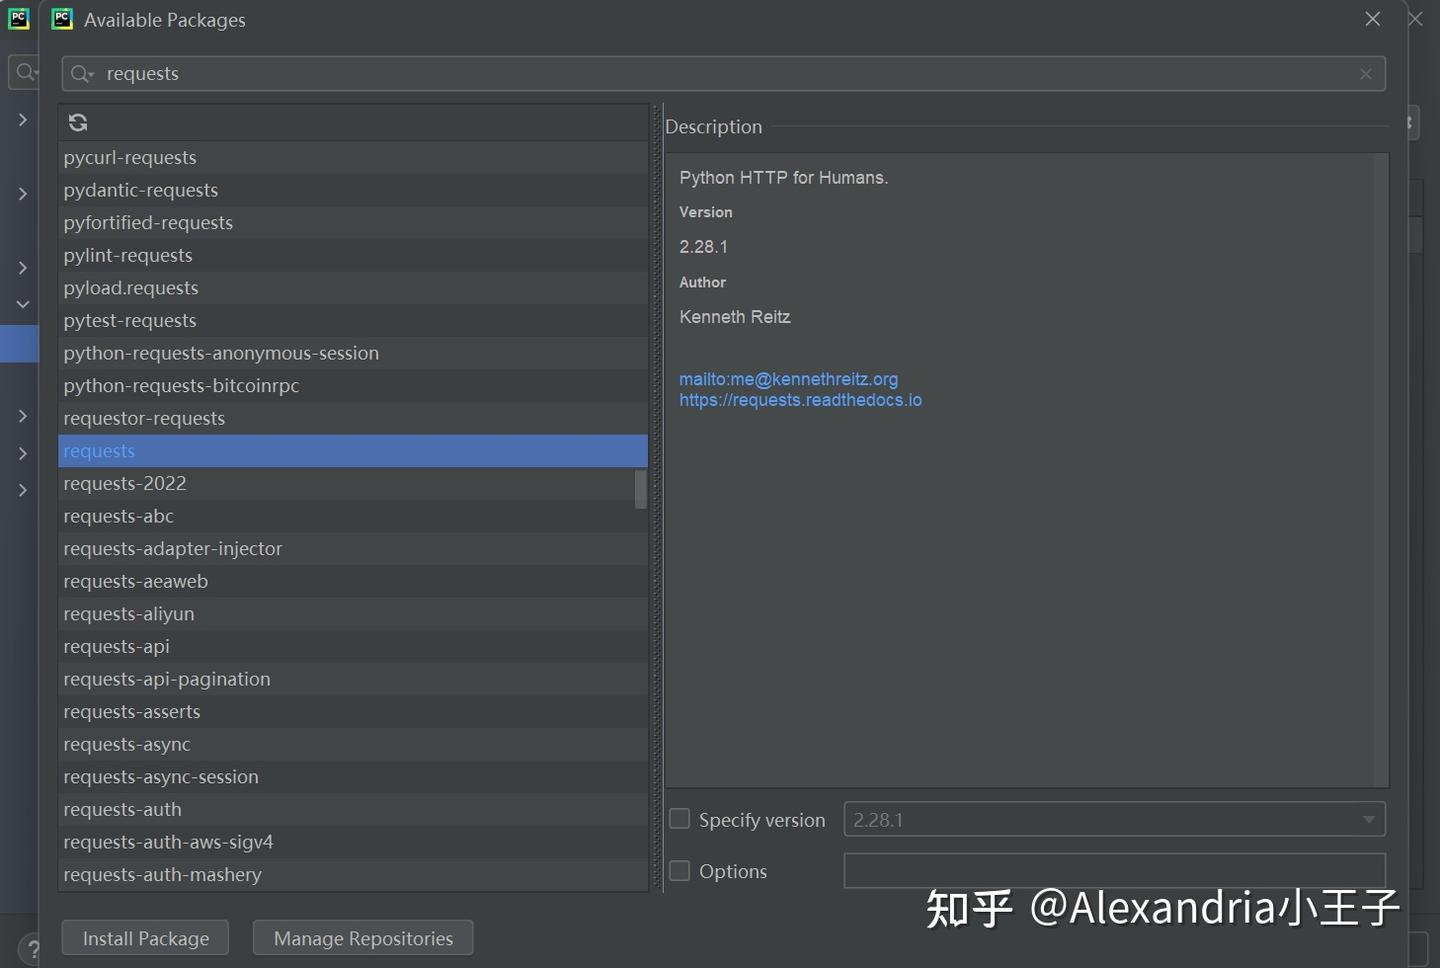
Task: Select requests-aeaweb package
Action: click(353, 581)
